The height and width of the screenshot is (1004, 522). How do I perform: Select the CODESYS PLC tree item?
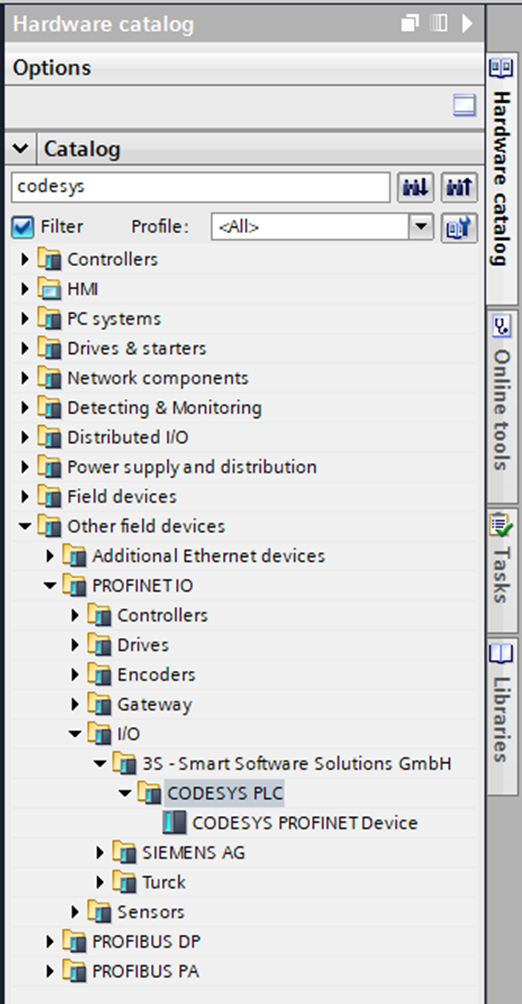[x=224, y=793]
